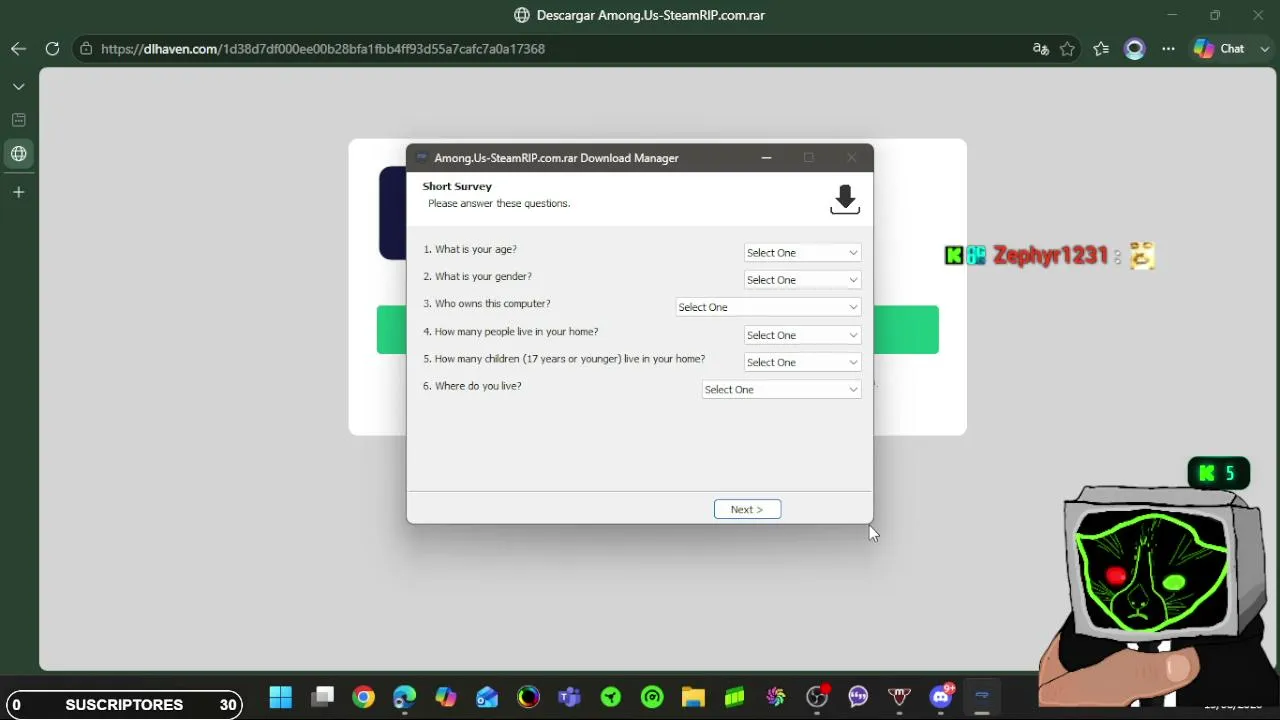Open Outlook from taskbar
This screenshot has width=1280, height=720.
(x=487, y=697)
